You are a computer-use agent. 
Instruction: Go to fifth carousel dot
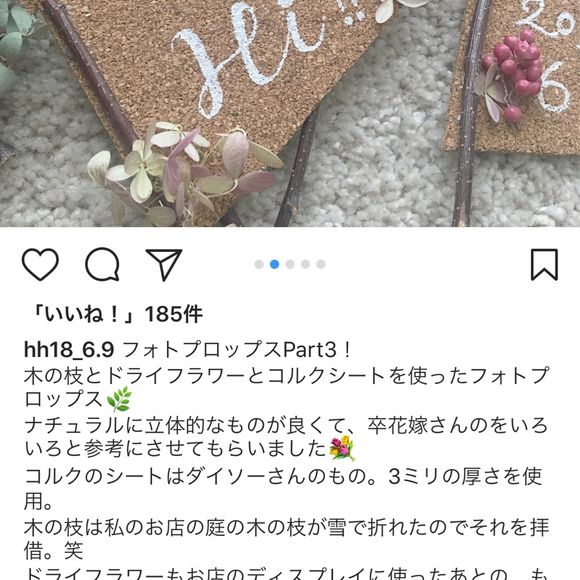click(x=321, y=264)
